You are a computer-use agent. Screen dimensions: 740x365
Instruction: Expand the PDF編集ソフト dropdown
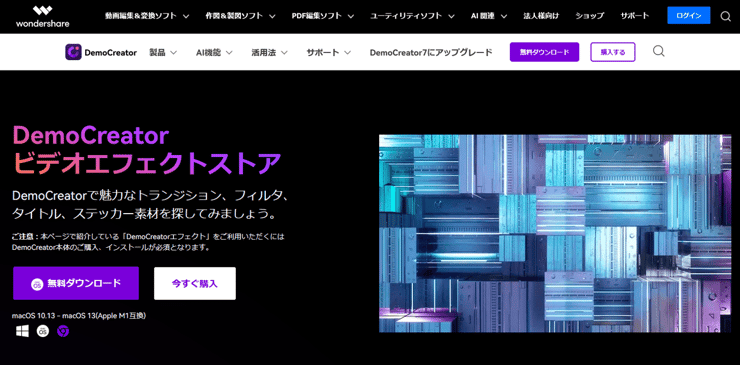coord(323,16)
